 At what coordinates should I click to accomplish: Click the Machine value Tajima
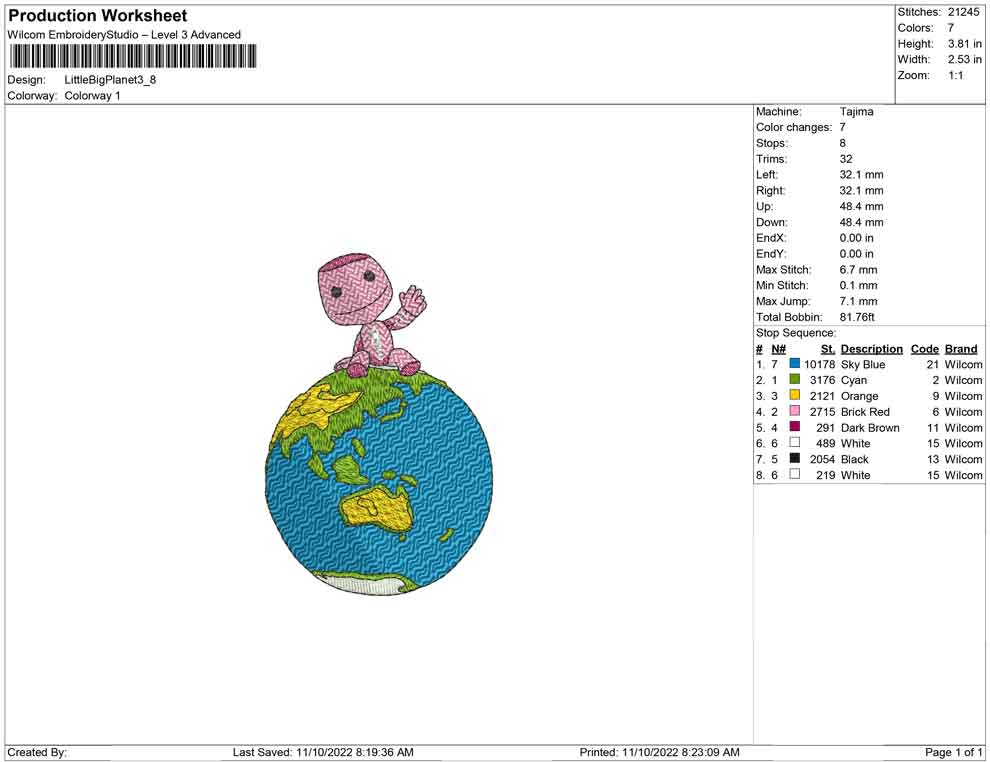pos(856,112)
